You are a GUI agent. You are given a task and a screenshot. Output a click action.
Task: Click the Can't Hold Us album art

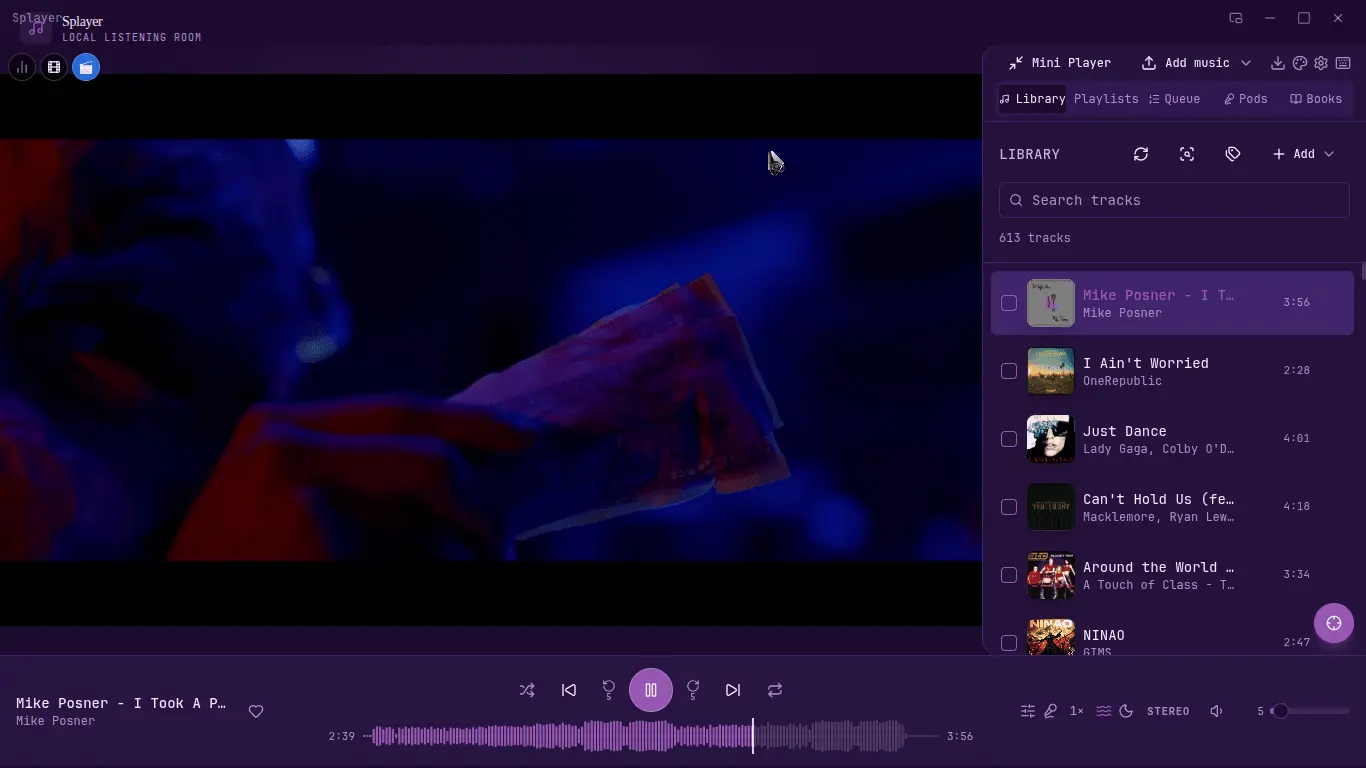coord(1051,507)
